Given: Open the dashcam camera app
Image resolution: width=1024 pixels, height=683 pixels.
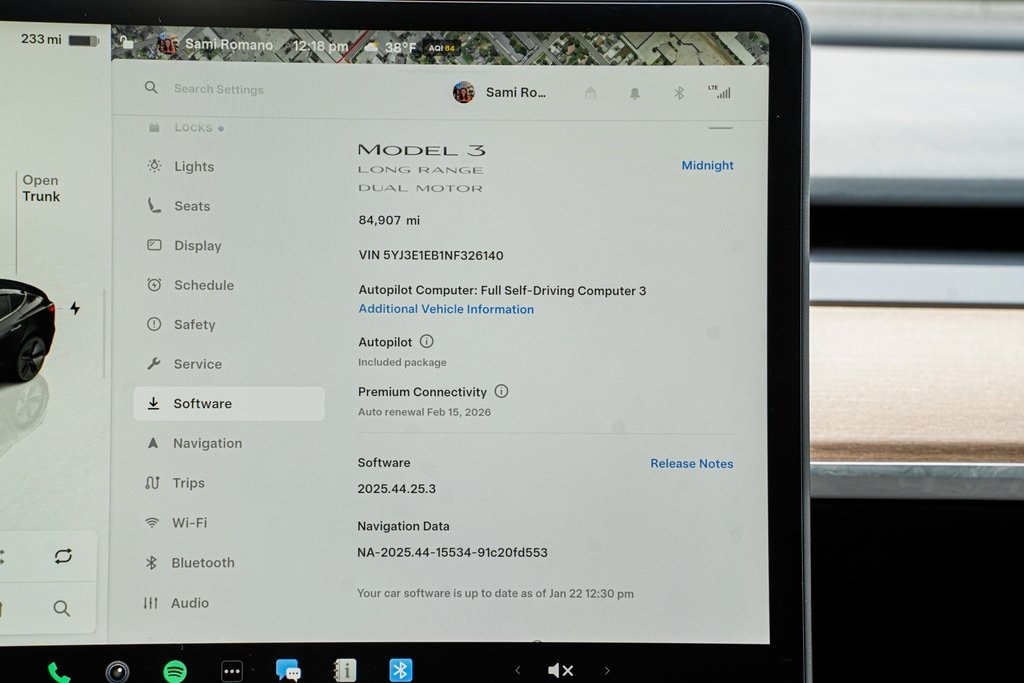Looking at the screenshot, I should (117, 671).
